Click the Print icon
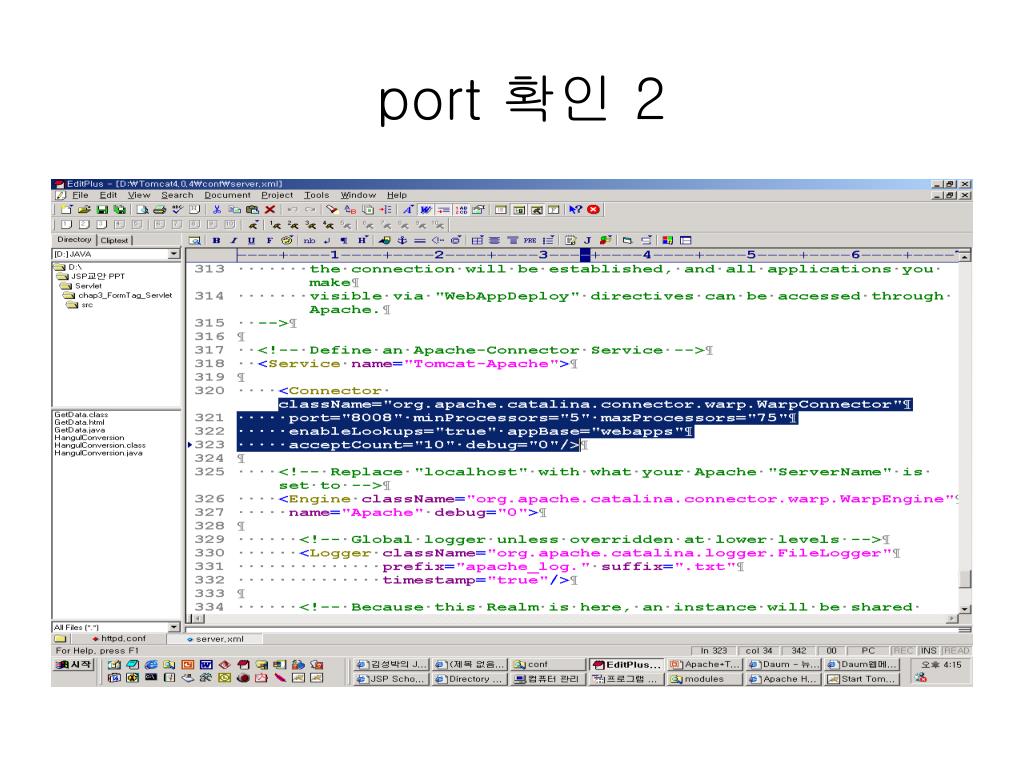Screen dimensions: 1024x768 pyautogui.click(x=159, y=210)
